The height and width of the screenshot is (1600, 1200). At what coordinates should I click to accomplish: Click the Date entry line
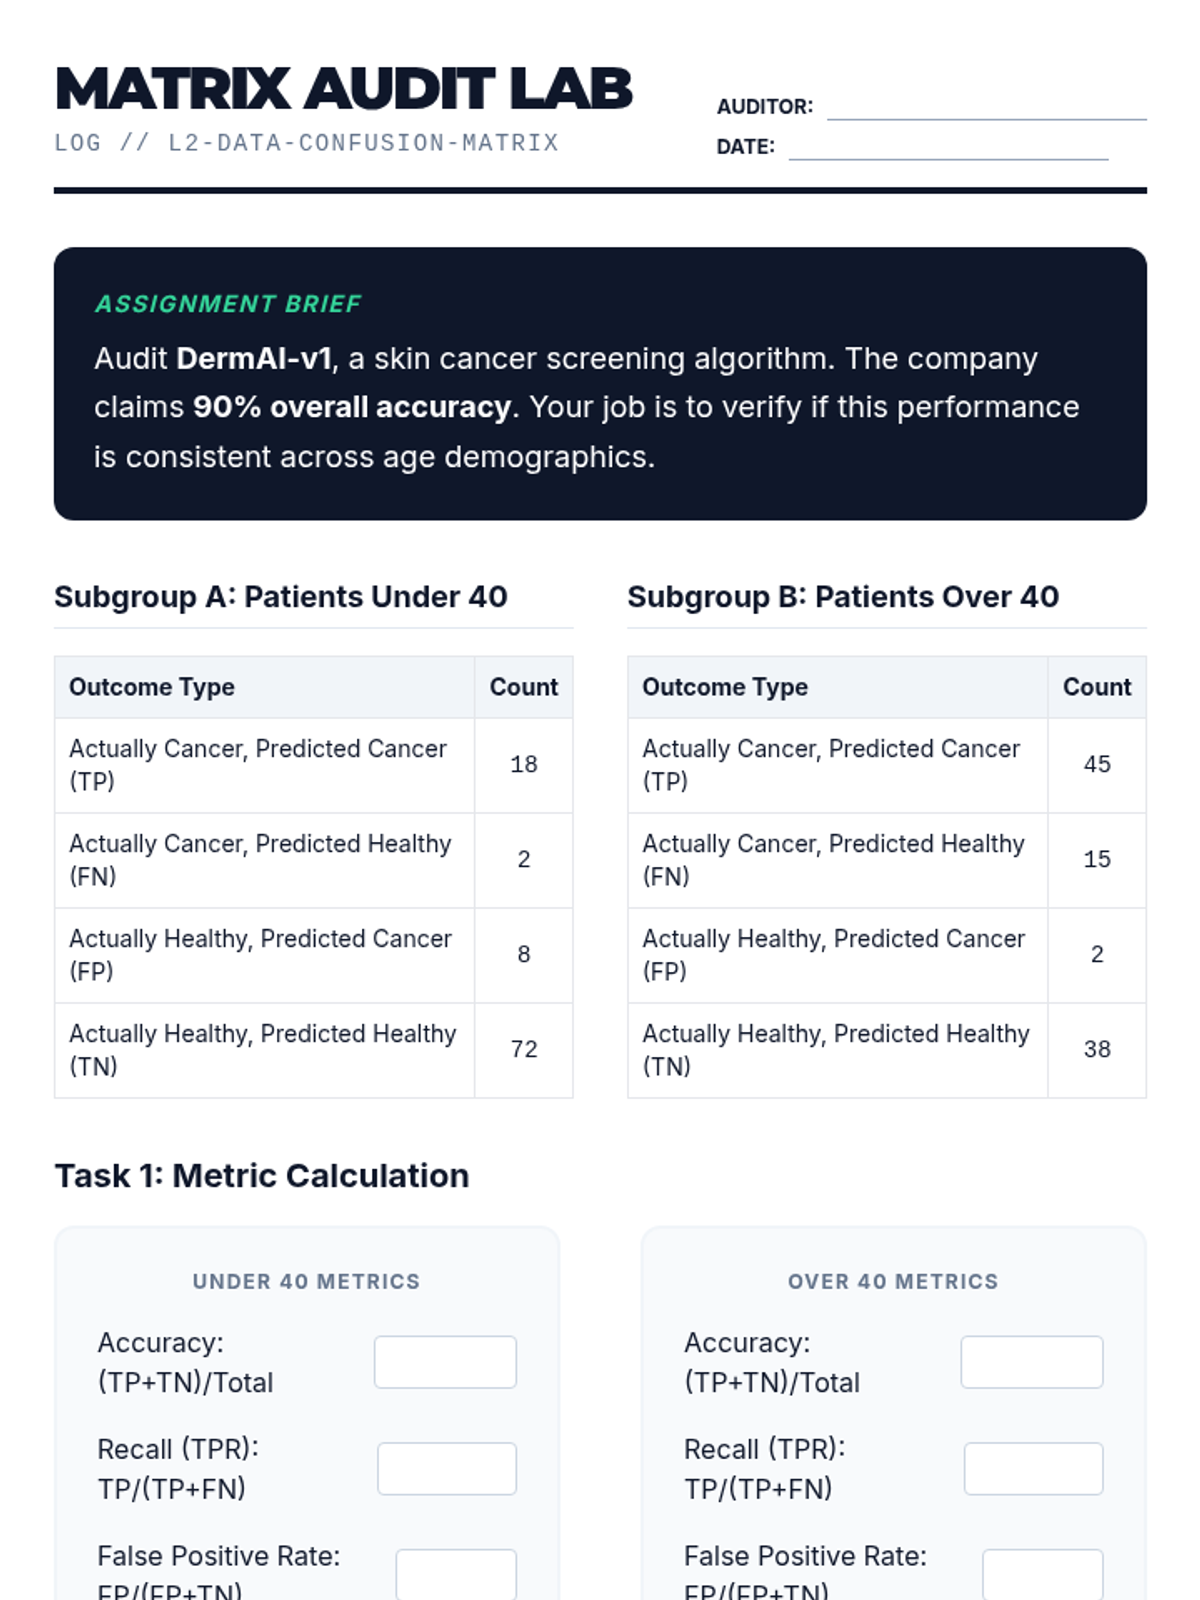pyautogui.click(x=948, y=146)
